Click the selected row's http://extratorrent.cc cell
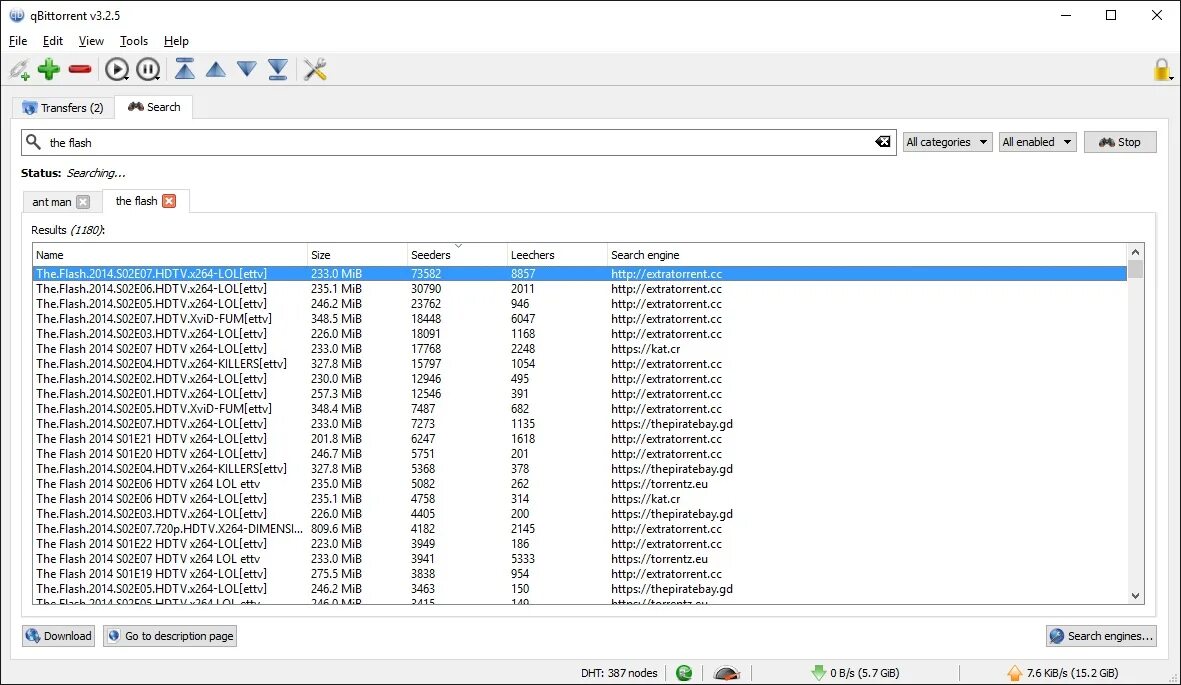This screenshot has width=1181, height=685. pos(666,274)
